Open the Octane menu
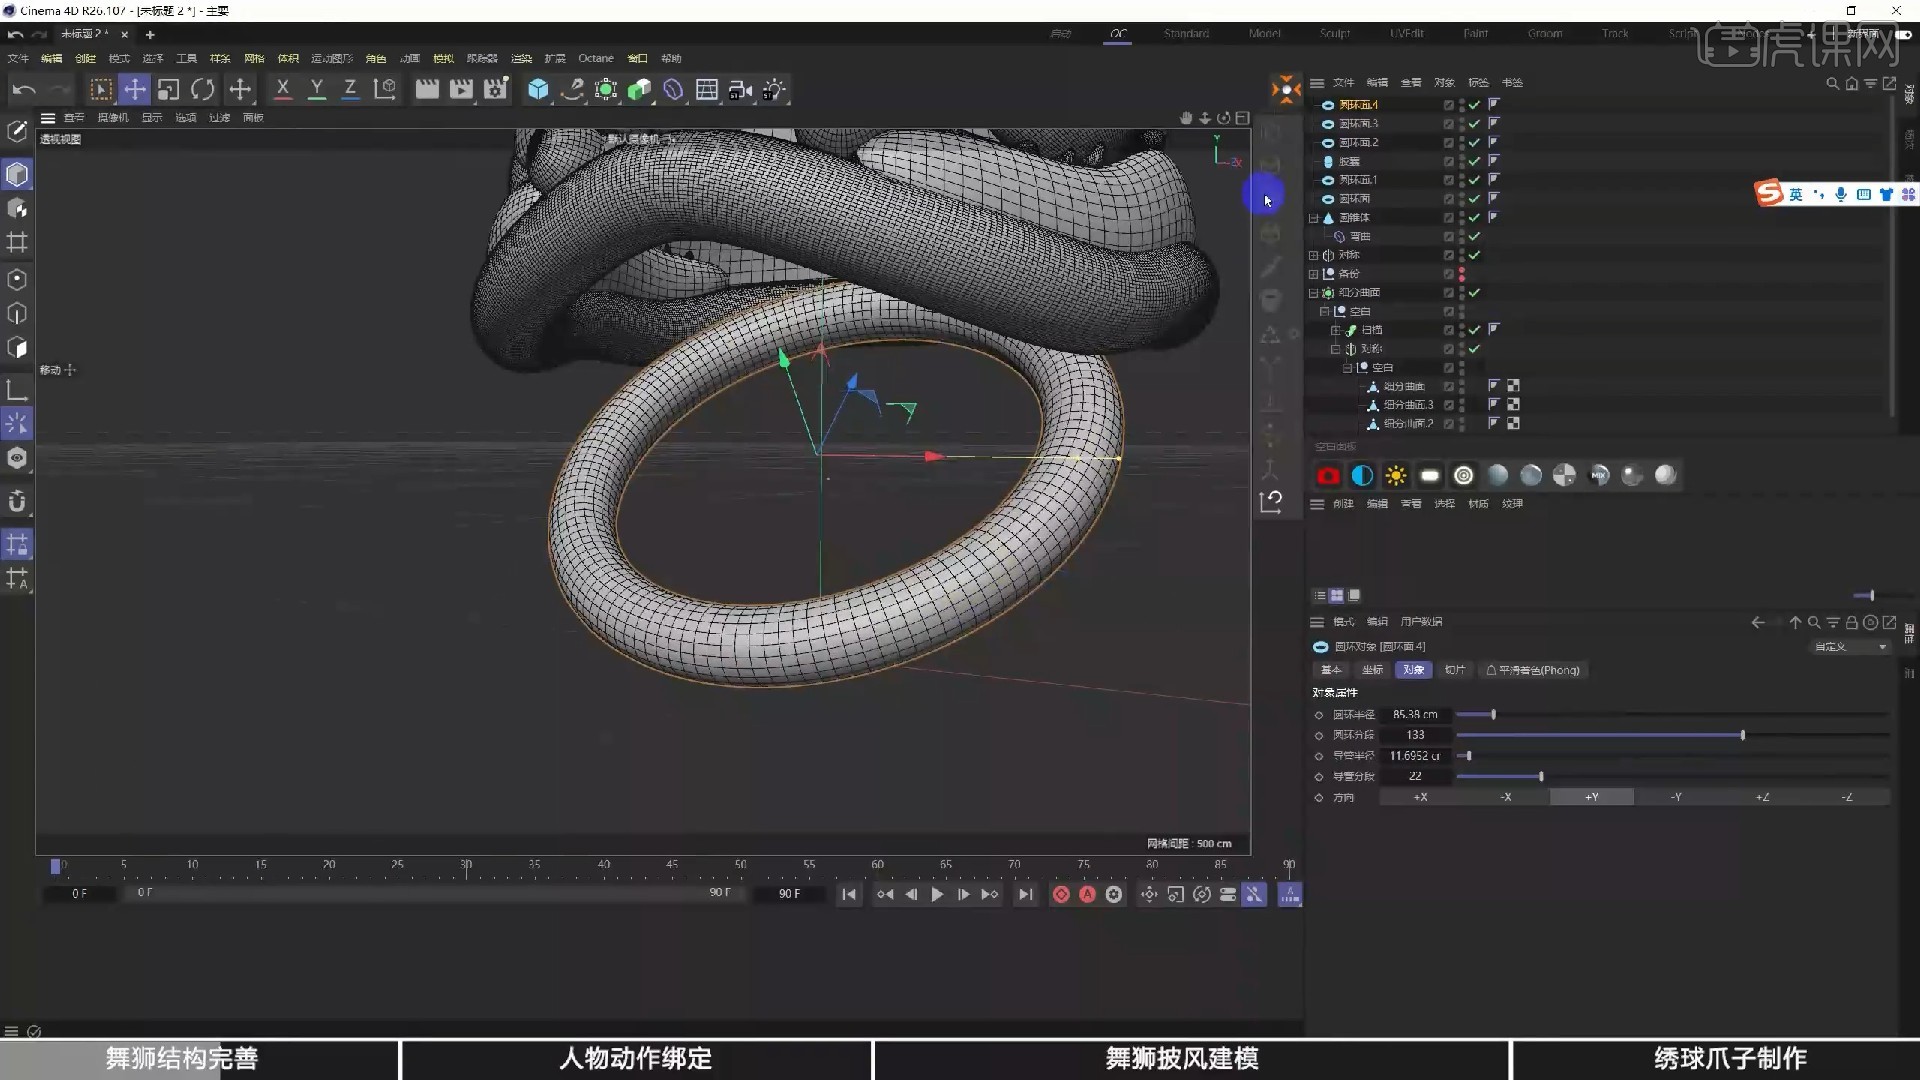1920x1080 pixels. (596, 59)
